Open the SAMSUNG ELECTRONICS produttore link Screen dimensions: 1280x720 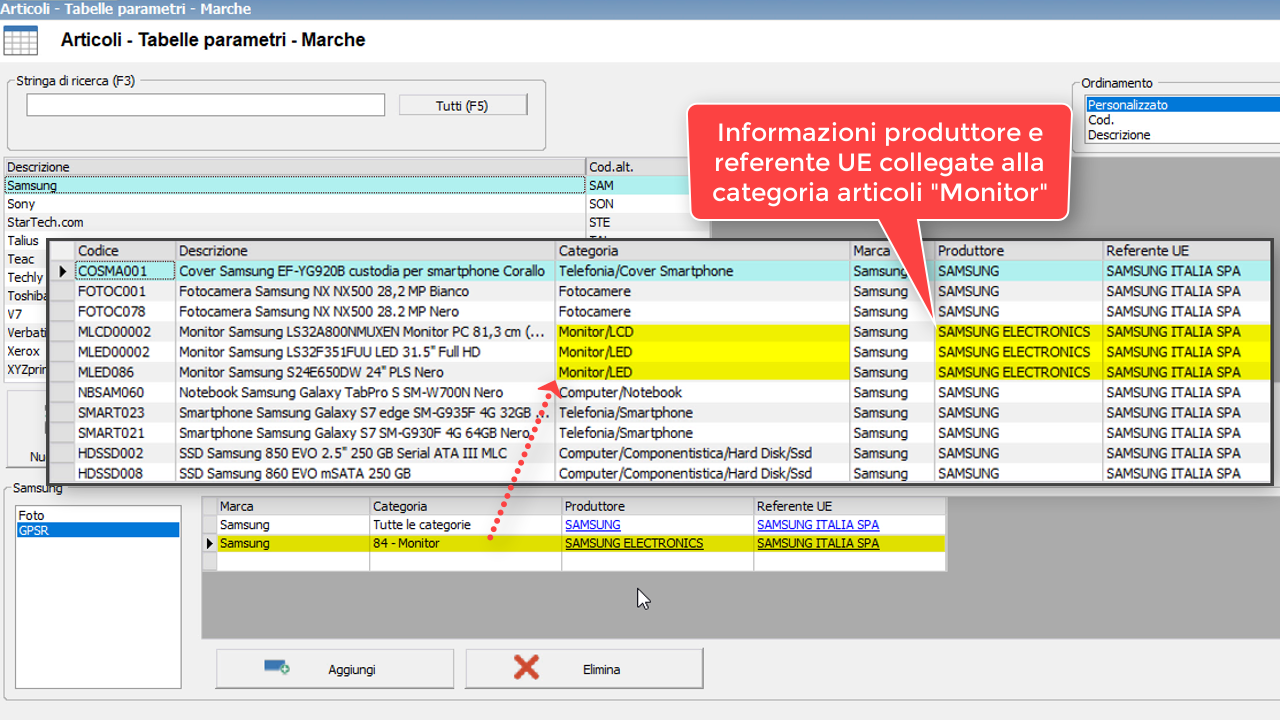634,544
